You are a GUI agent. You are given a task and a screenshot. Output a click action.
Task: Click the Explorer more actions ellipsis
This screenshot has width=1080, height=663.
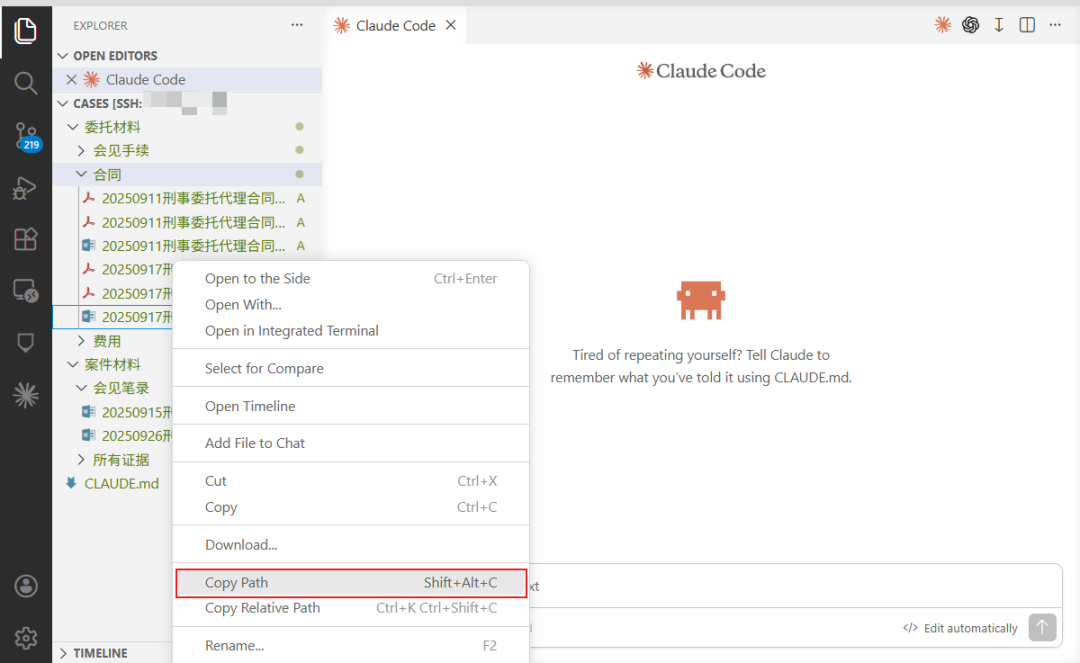(x=297, y=25)
